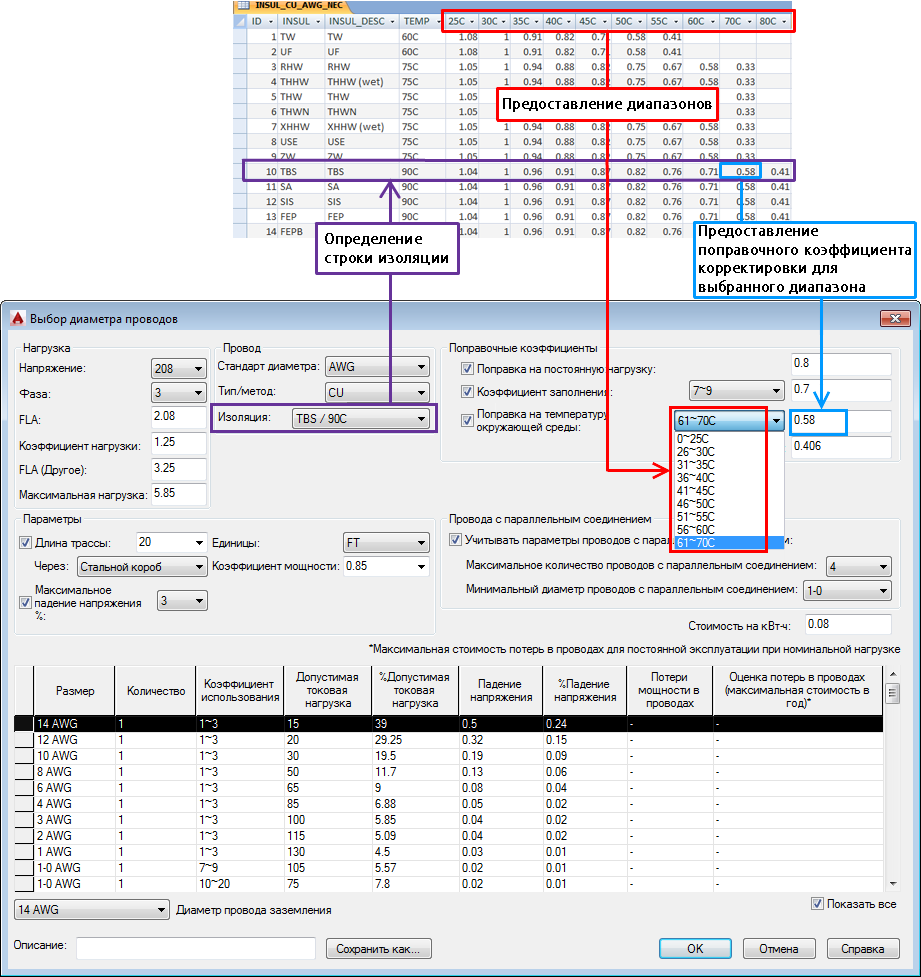The image size is (921, 977).
Task: Click row selector for the 6 AWG row
Action: tap(24, 788)
